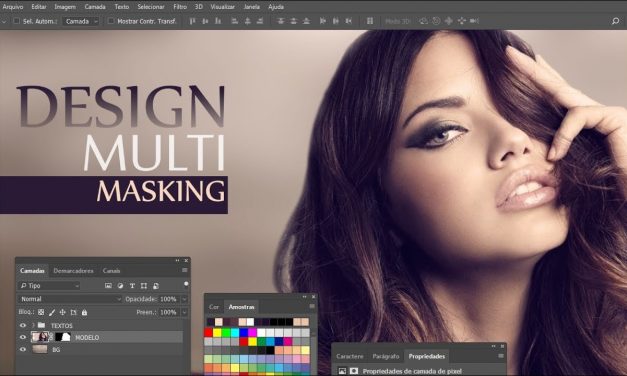The height and width of the screenshot is (376, 627).
Task: Click the 3D camera video icon
Action: (475, 21)
